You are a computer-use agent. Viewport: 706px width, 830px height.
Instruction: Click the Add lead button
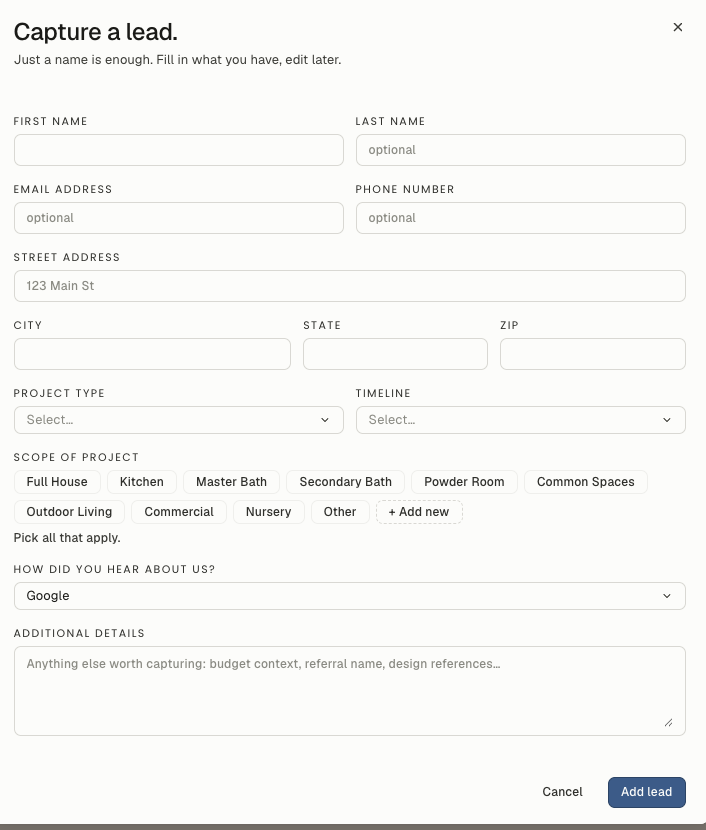tap(647, 792)
